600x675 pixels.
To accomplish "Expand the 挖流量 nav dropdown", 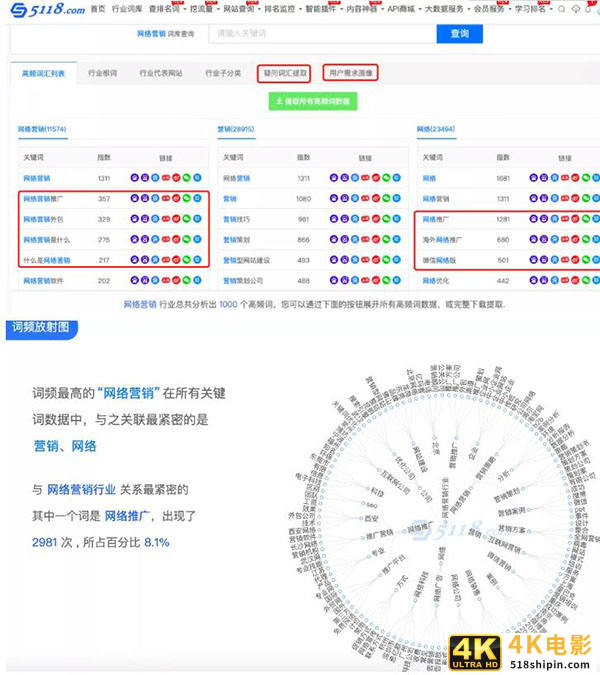I will pyautogui.click(x=204, y=9).
